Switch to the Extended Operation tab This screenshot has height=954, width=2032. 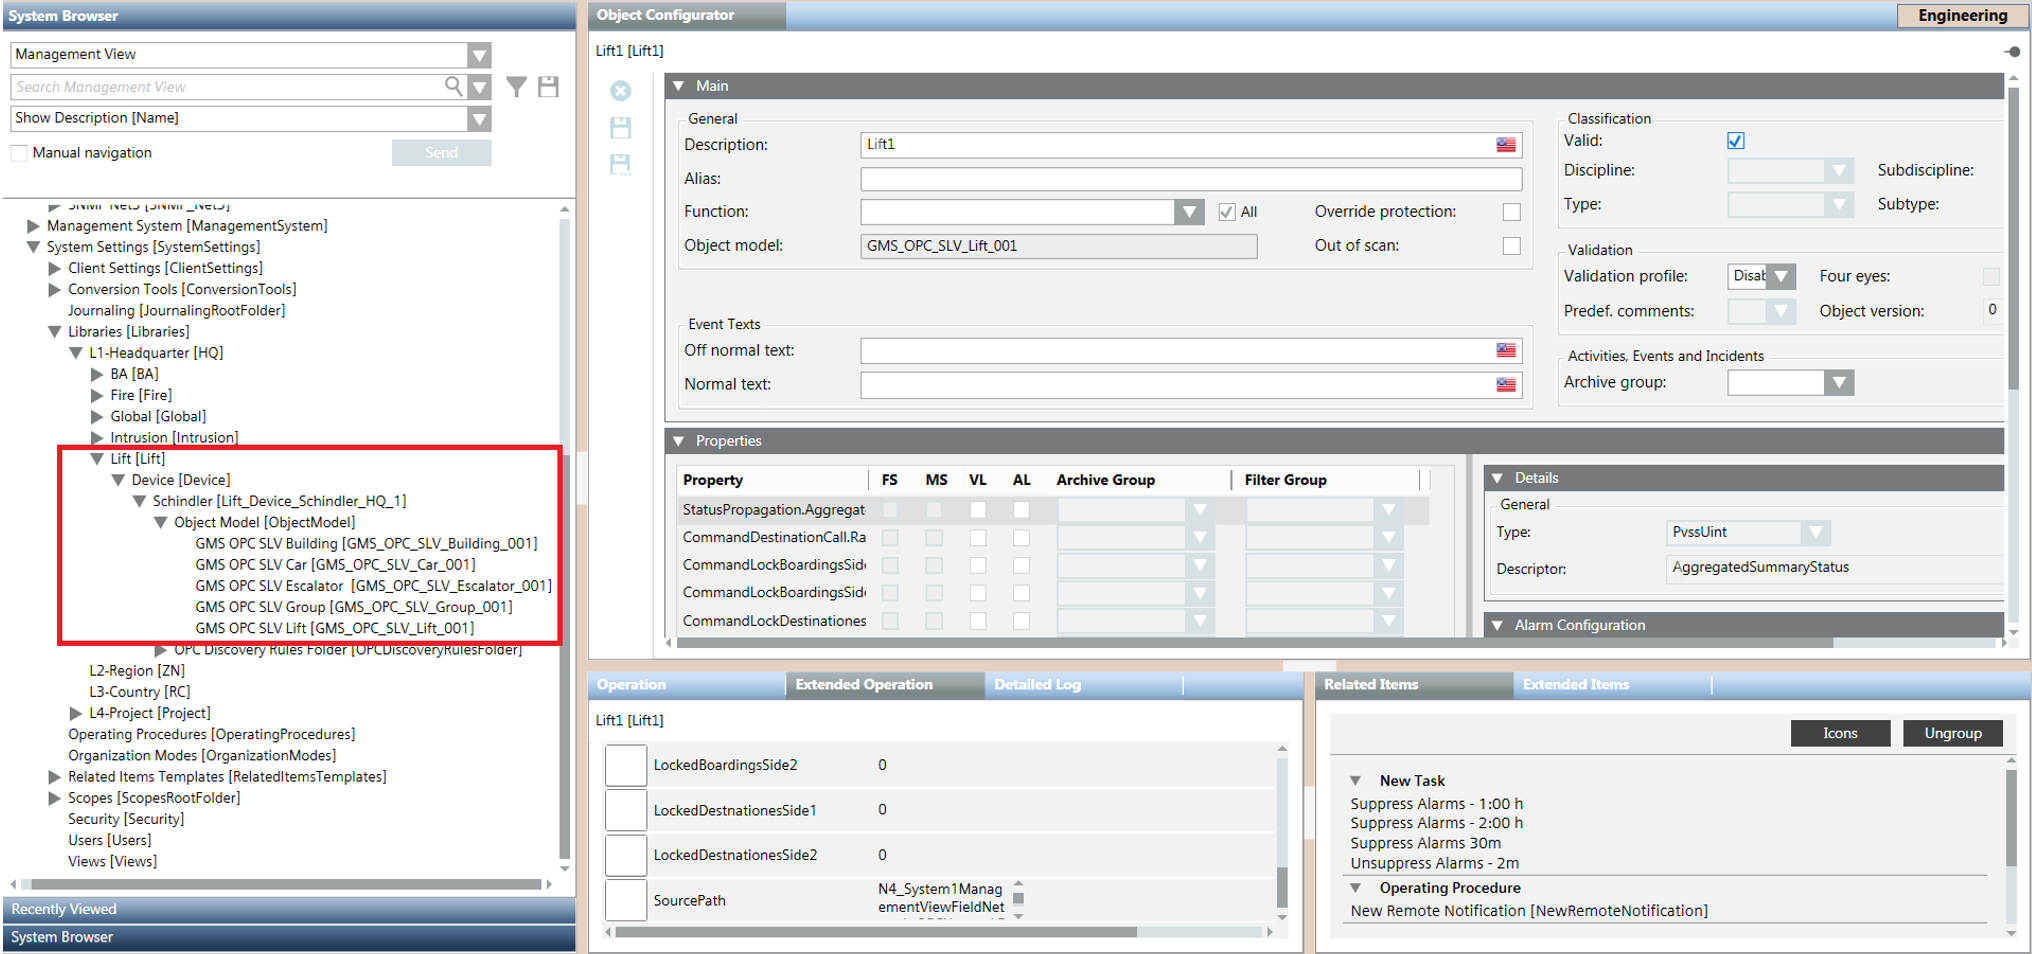click(x=864, y=684)
